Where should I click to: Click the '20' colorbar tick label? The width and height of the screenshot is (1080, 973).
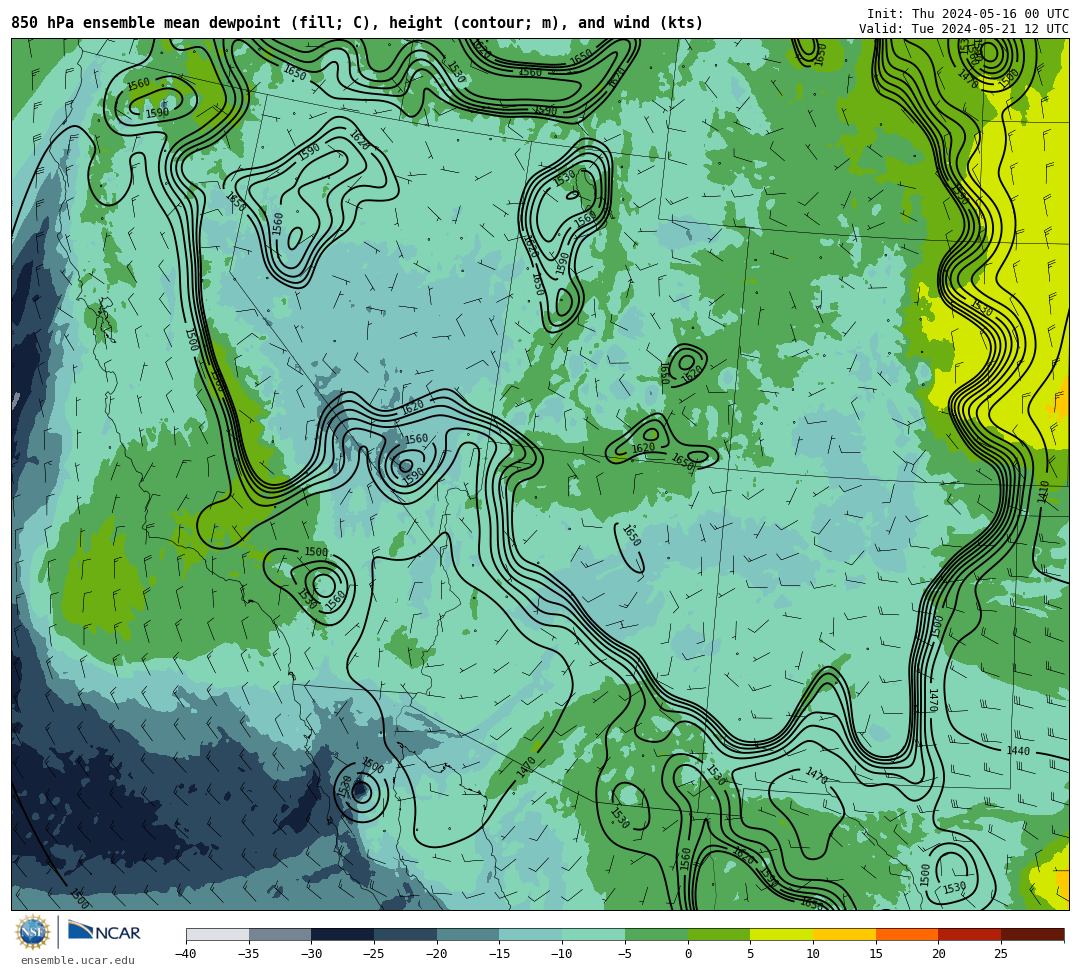tap(938, 954)
